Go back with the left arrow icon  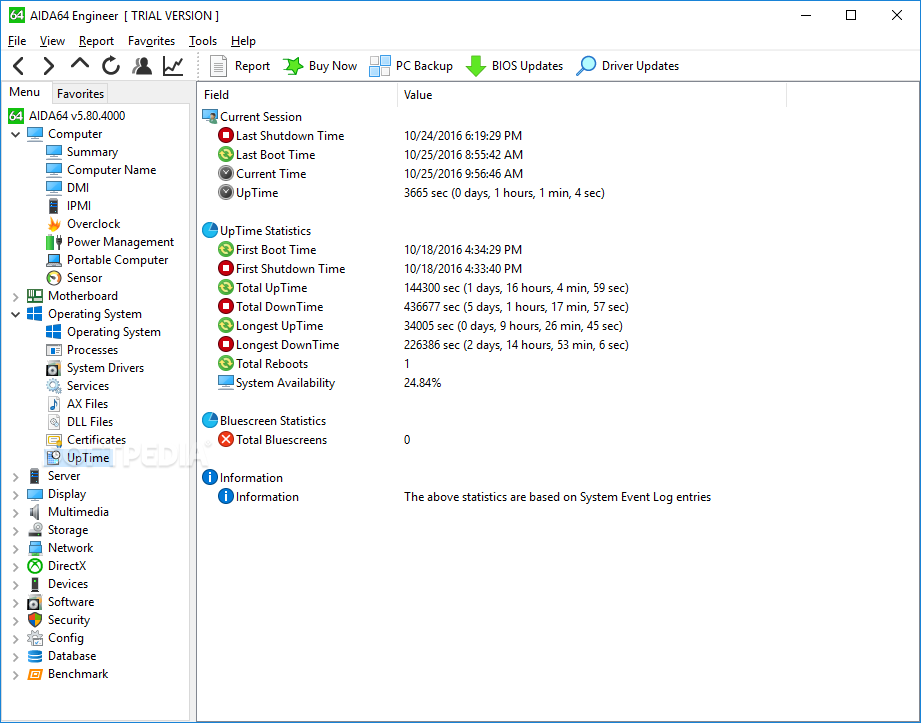coord(19,66)
